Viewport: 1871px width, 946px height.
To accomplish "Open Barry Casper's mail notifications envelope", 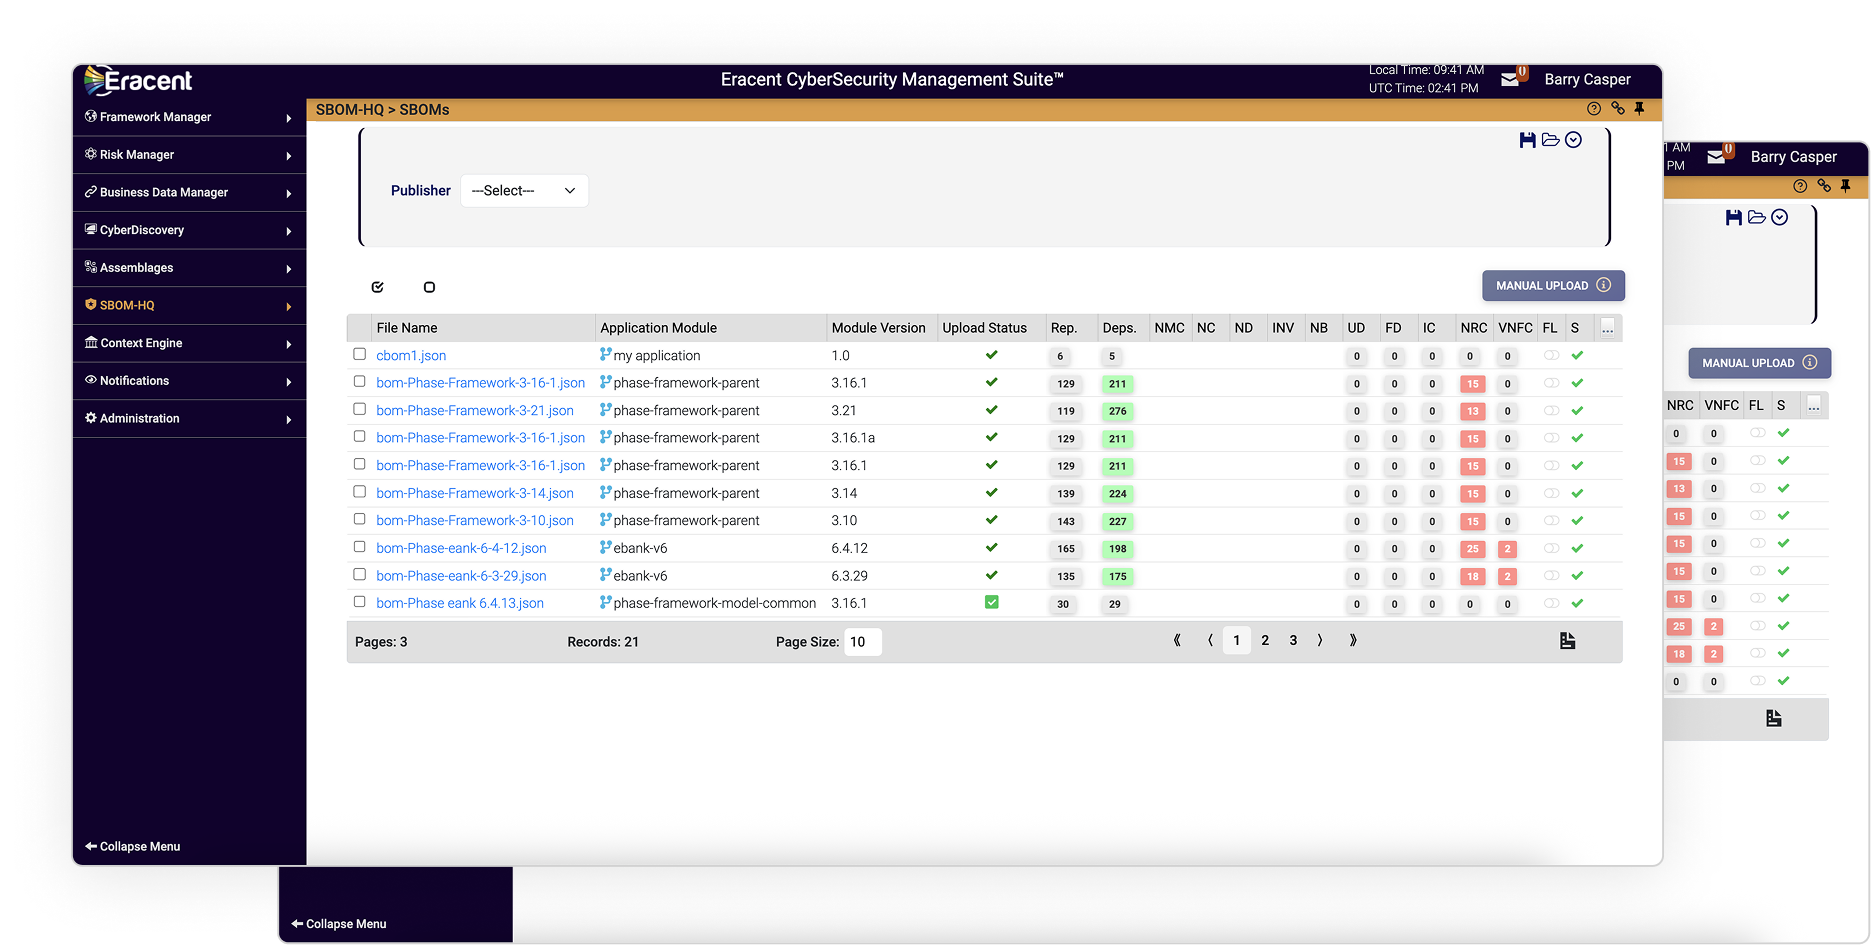I will 1512,79.
